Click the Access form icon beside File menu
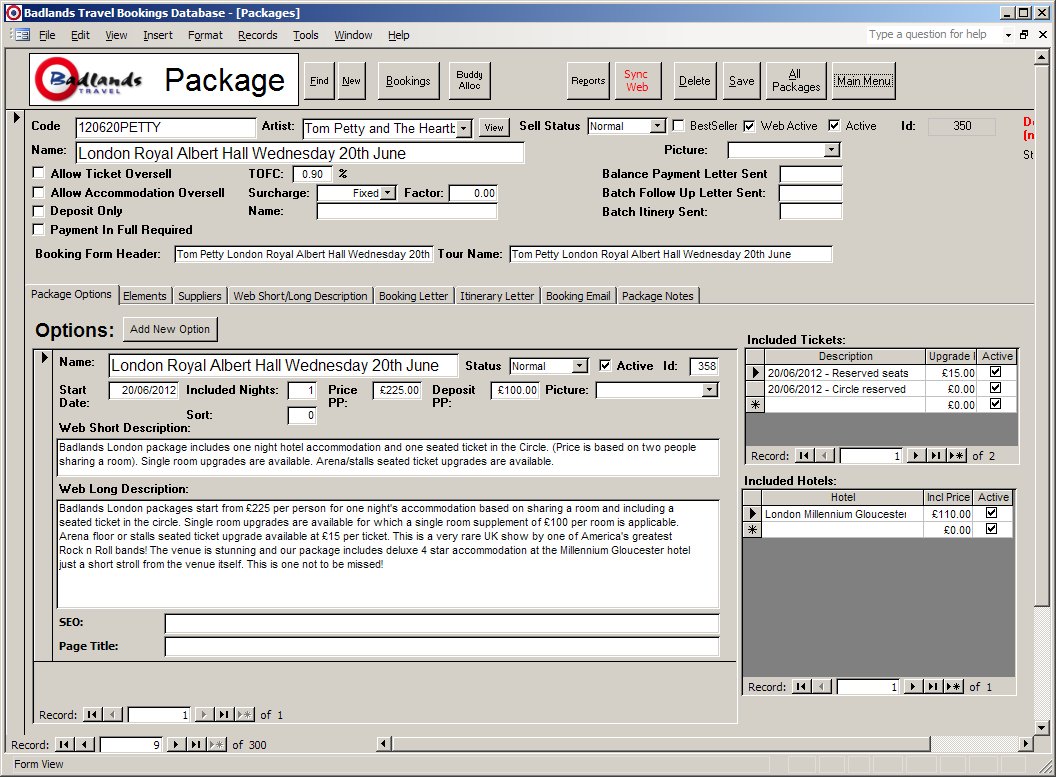Screen dimensions: 1056x777 coord(22,35)
